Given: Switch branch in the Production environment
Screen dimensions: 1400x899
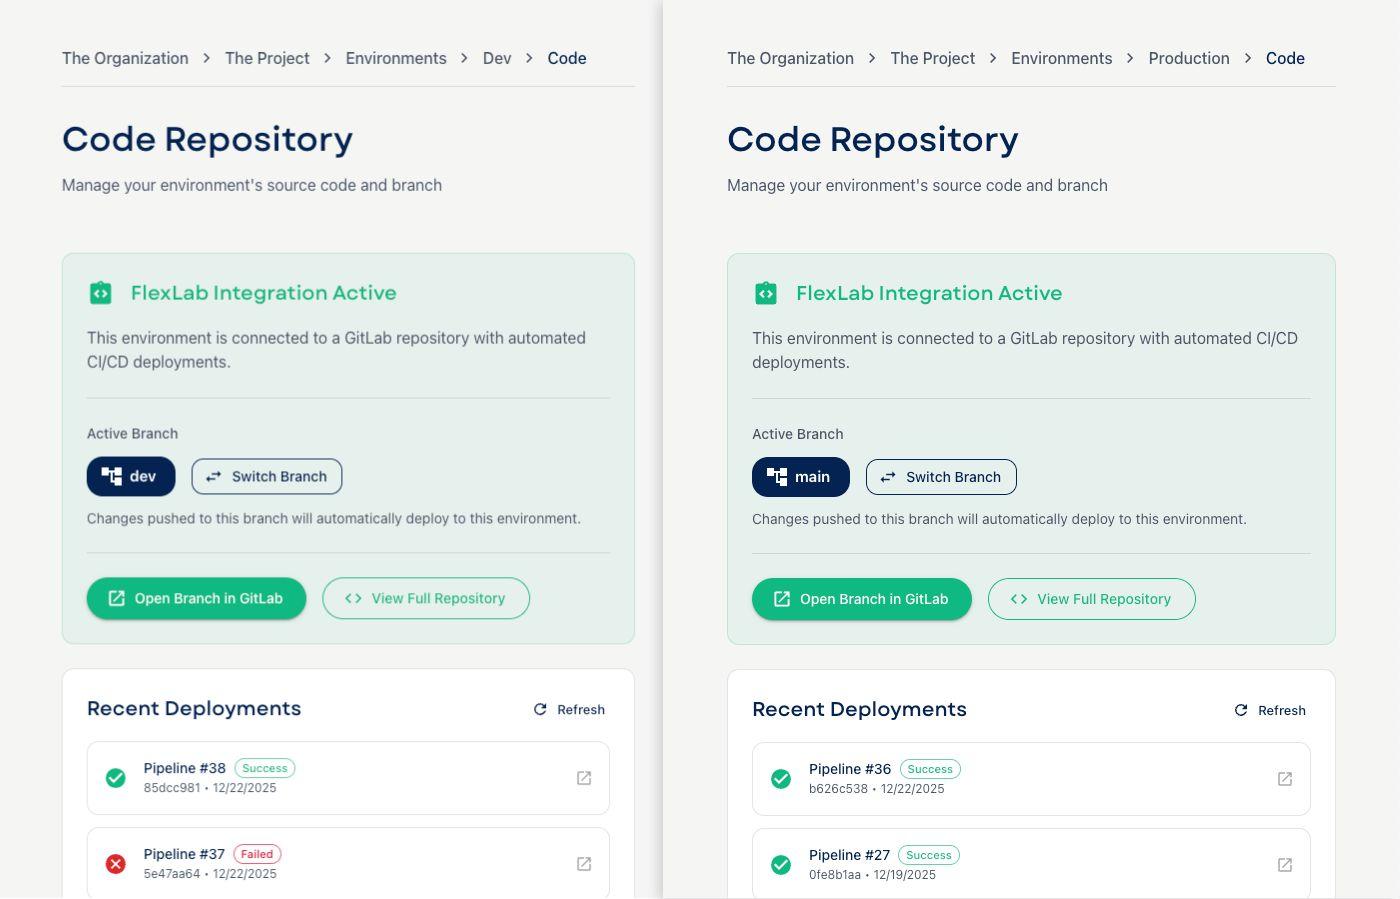Looking at the screenshot, I should 941,477.
